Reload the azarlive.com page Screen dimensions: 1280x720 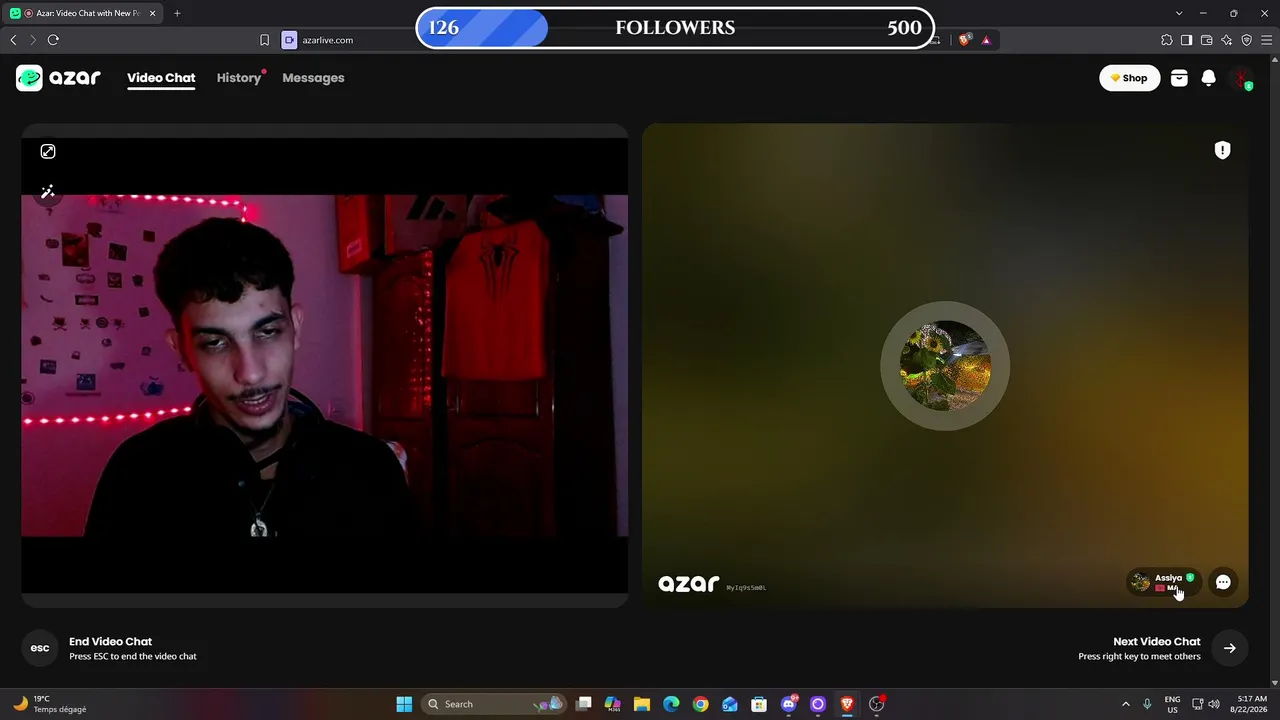pyautogui.click(x=53, y=40)
